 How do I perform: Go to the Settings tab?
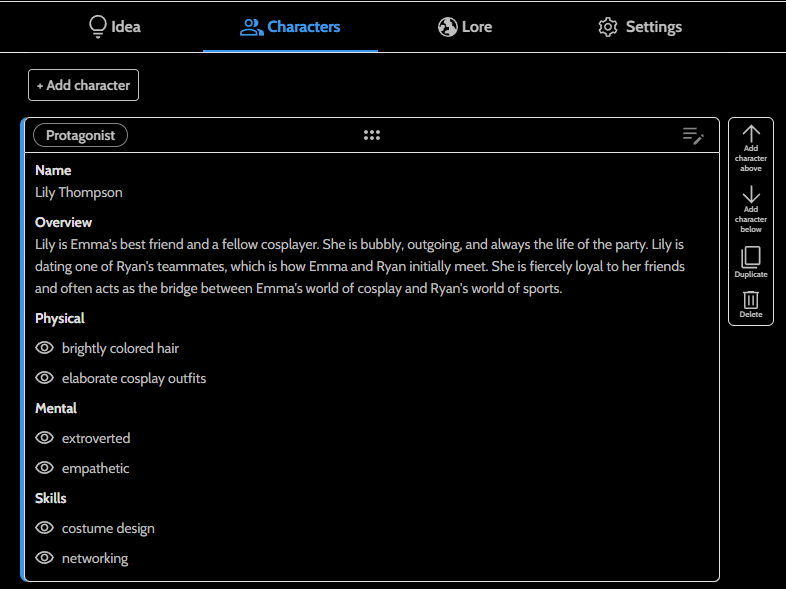point(640,27)
